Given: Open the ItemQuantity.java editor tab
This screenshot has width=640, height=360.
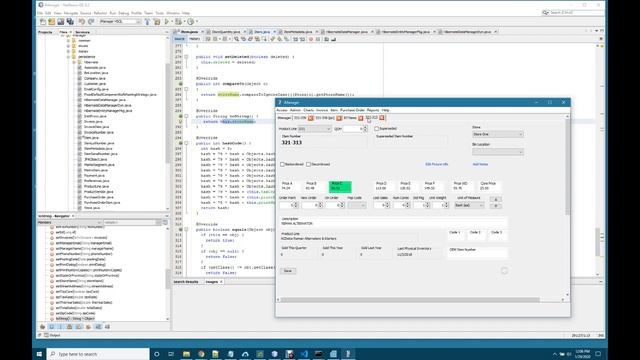Looking at the screenshot, I should click(225, 31).
